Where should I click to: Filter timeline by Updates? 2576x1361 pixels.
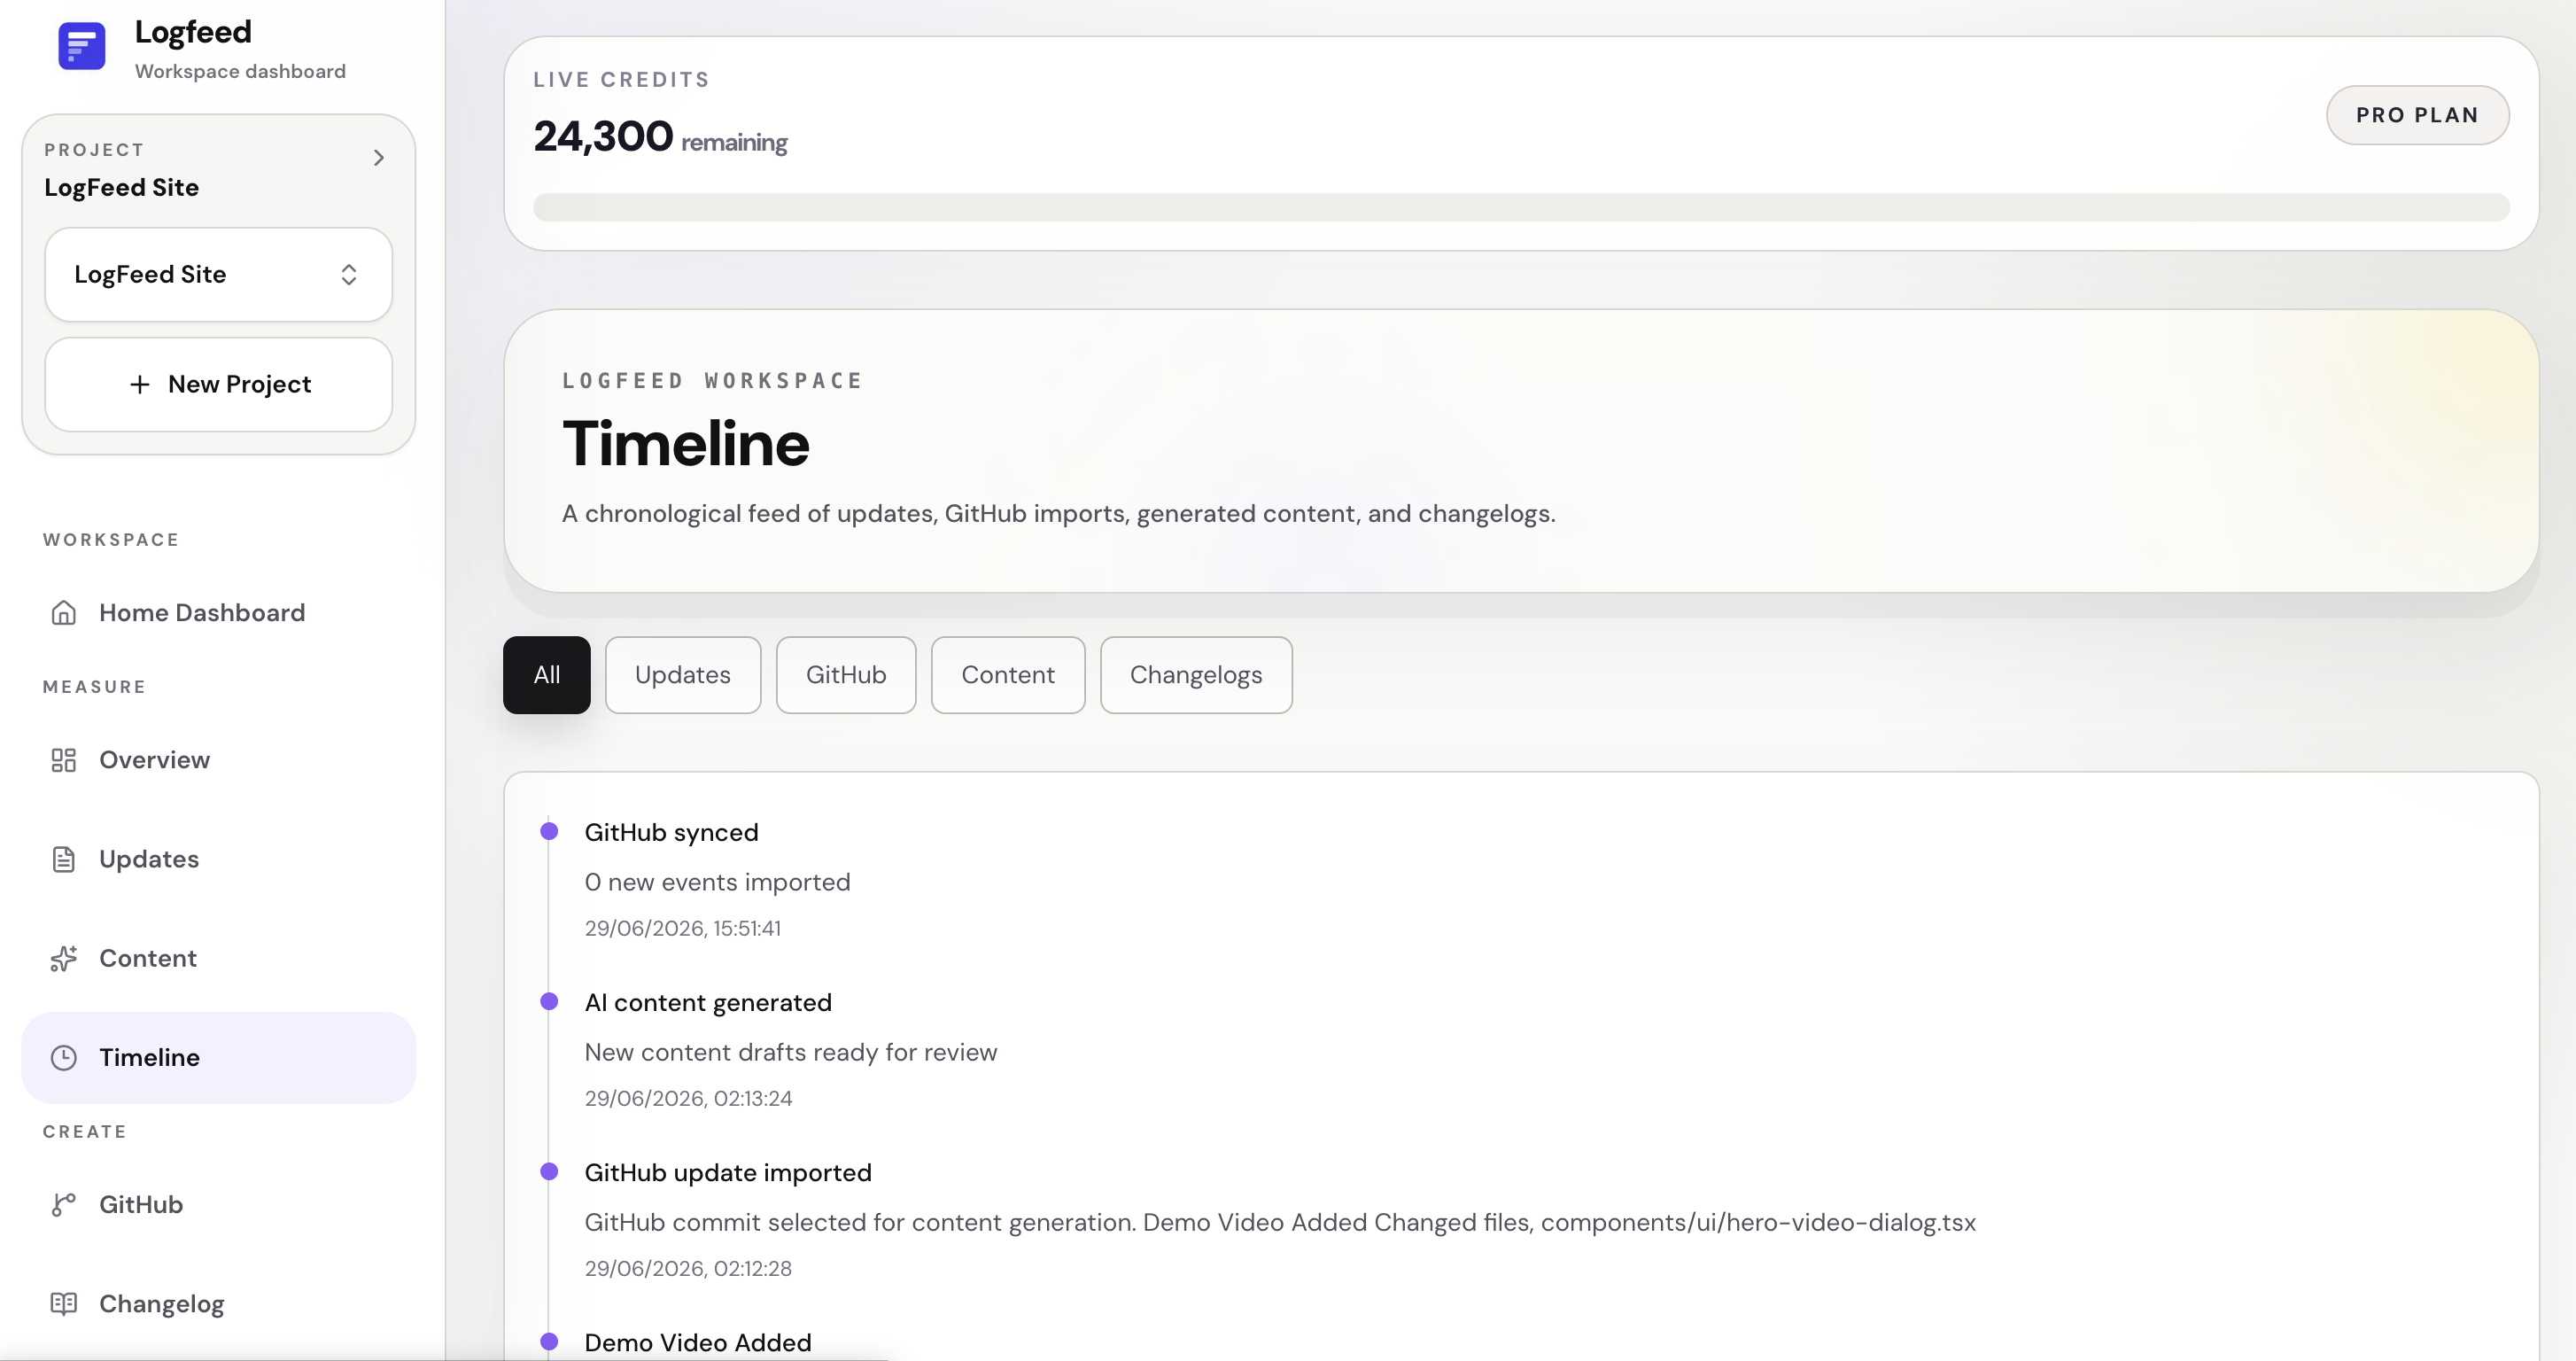(x=683, y=675)
